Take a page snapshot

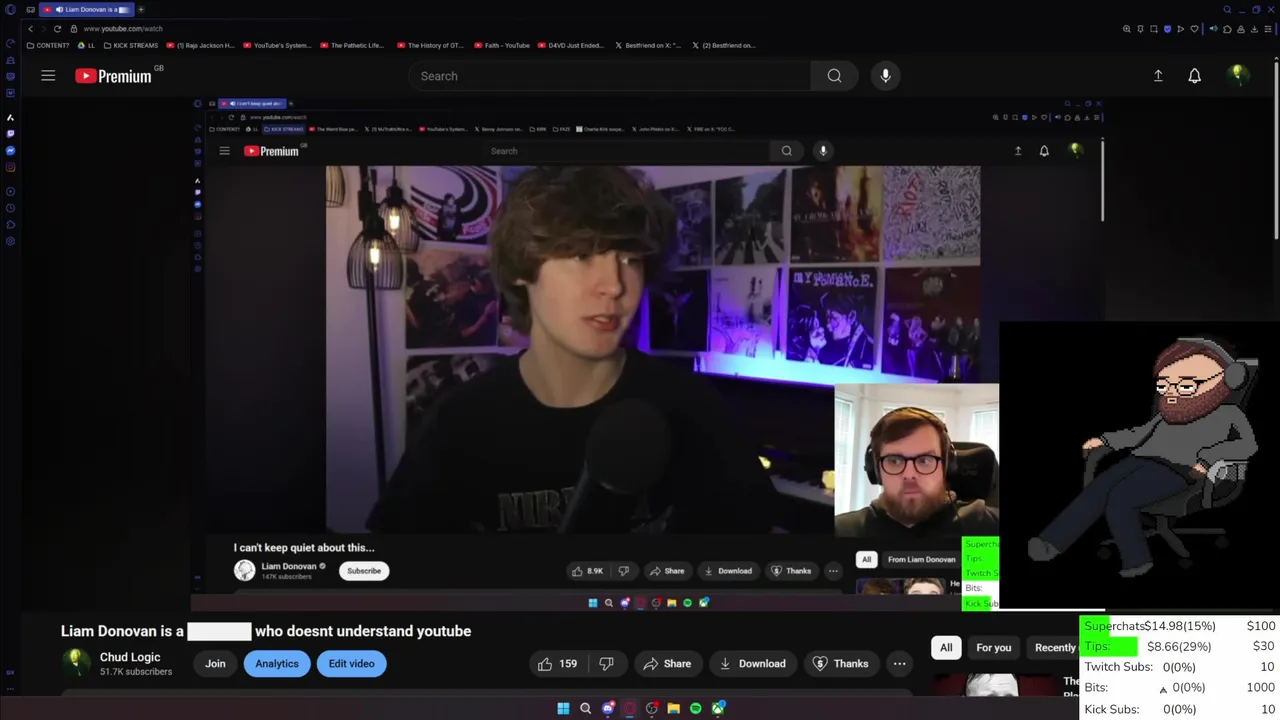pyautogui.click(x=1154, y=29)
